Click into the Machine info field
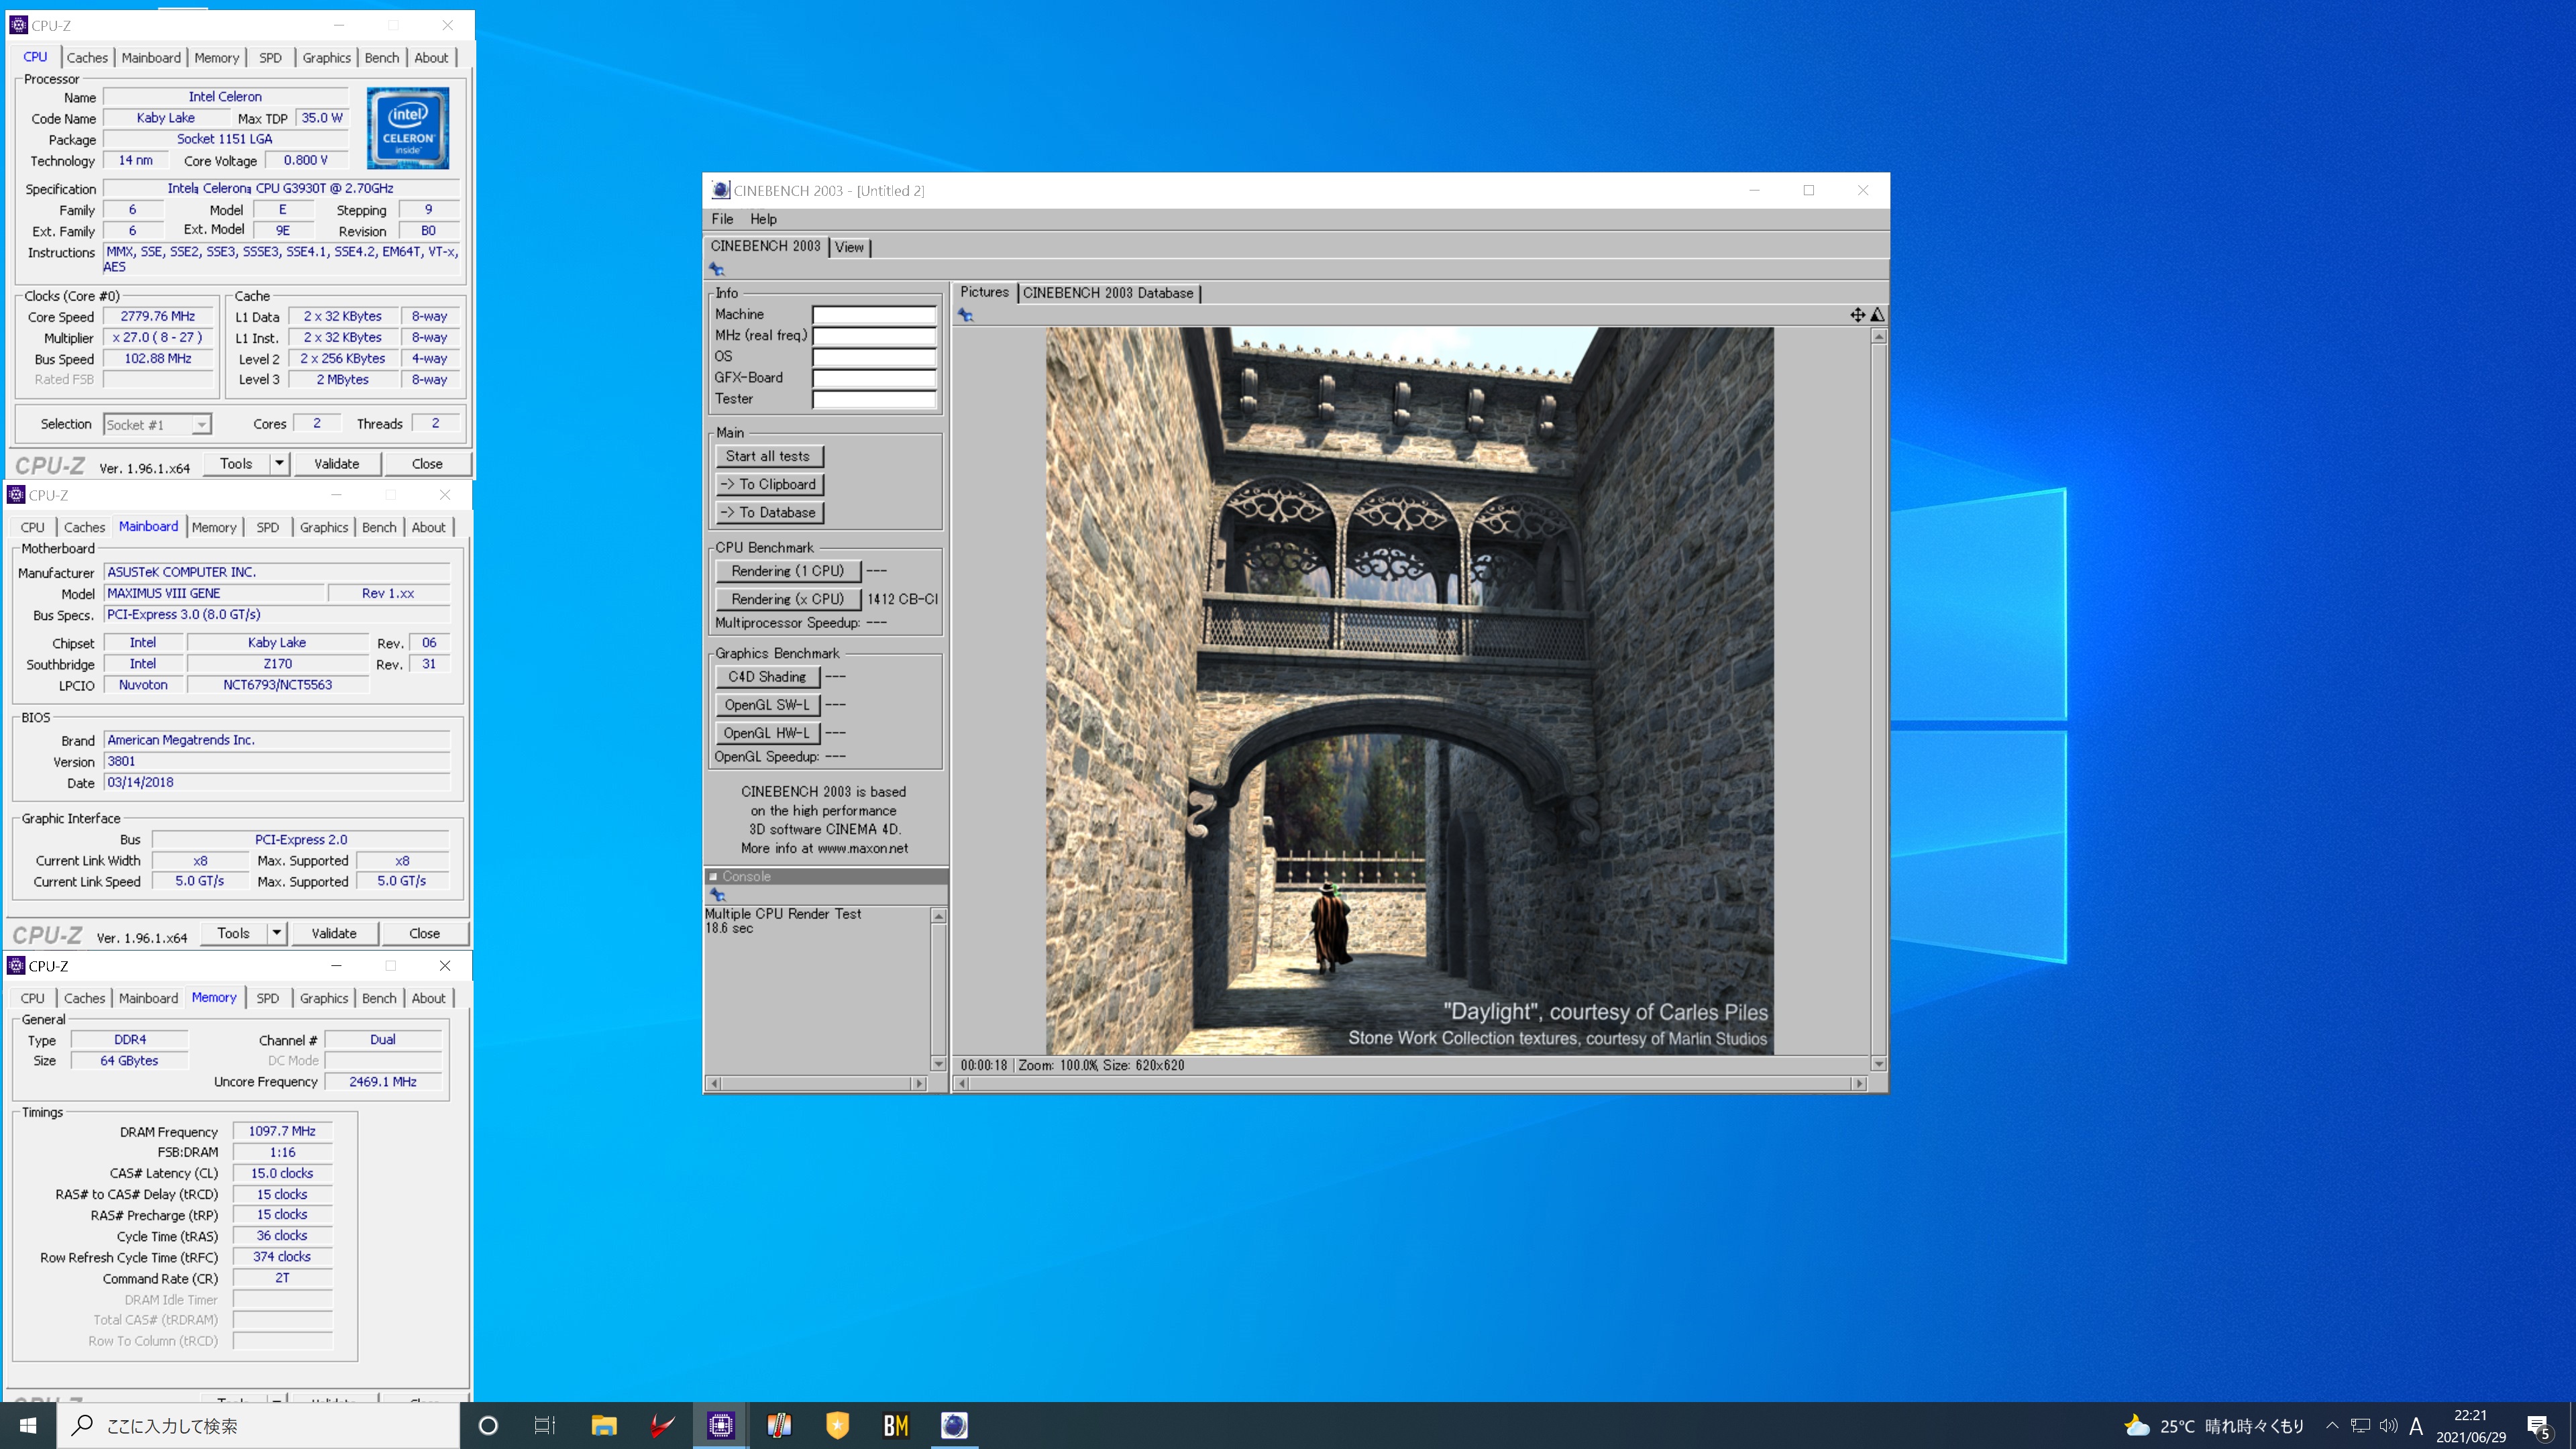The image size is (2576, 1449). point(874,315)
